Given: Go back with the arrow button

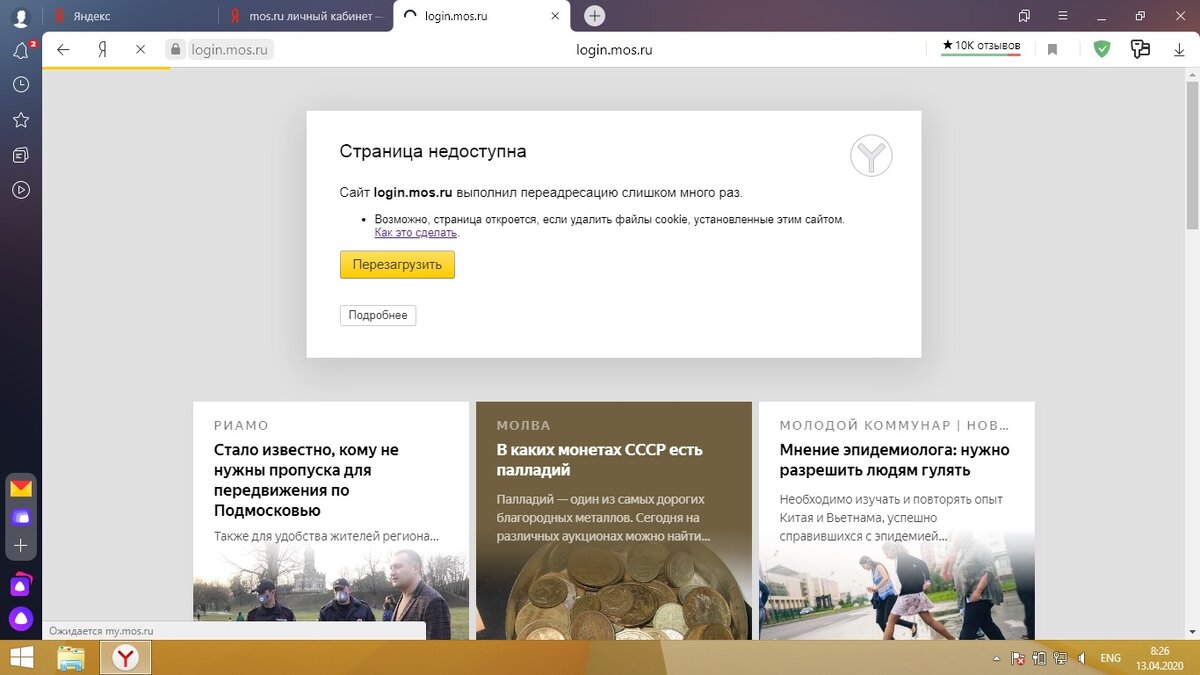Looking at the screenshot, I should [x=63, y=49].
